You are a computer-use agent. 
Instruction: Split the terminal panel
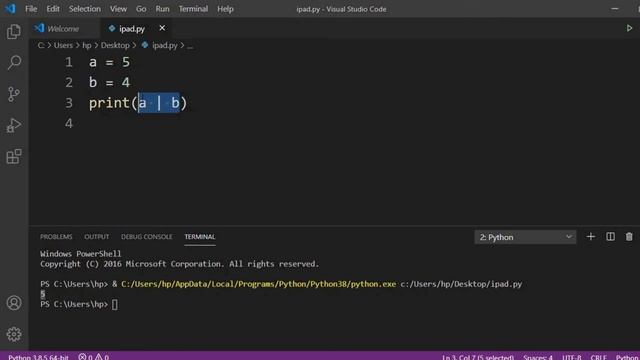(x=610, y=237)
